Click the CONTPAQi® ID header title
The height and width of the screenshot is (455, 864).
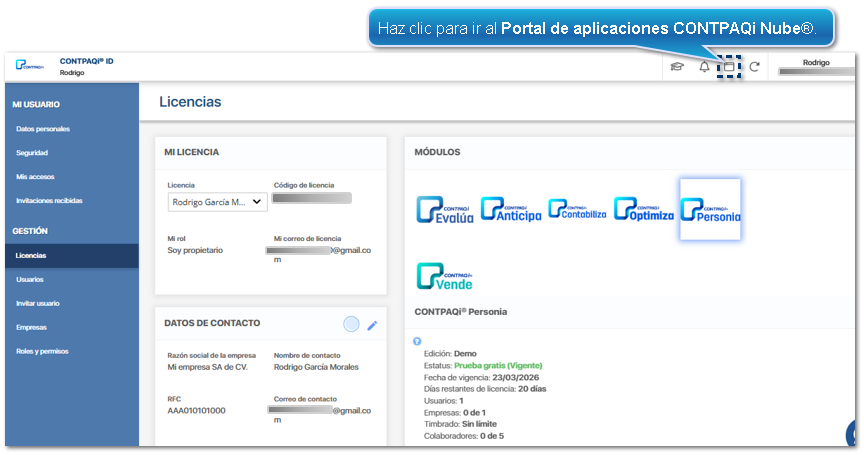[x=87, y=61]
